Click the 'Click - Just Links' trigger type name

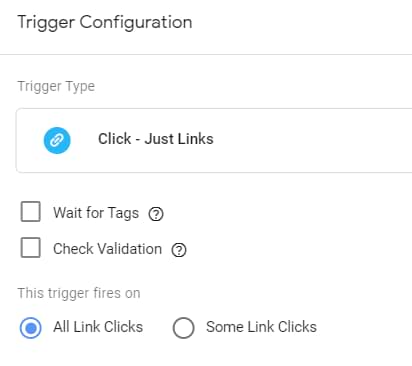156,139
